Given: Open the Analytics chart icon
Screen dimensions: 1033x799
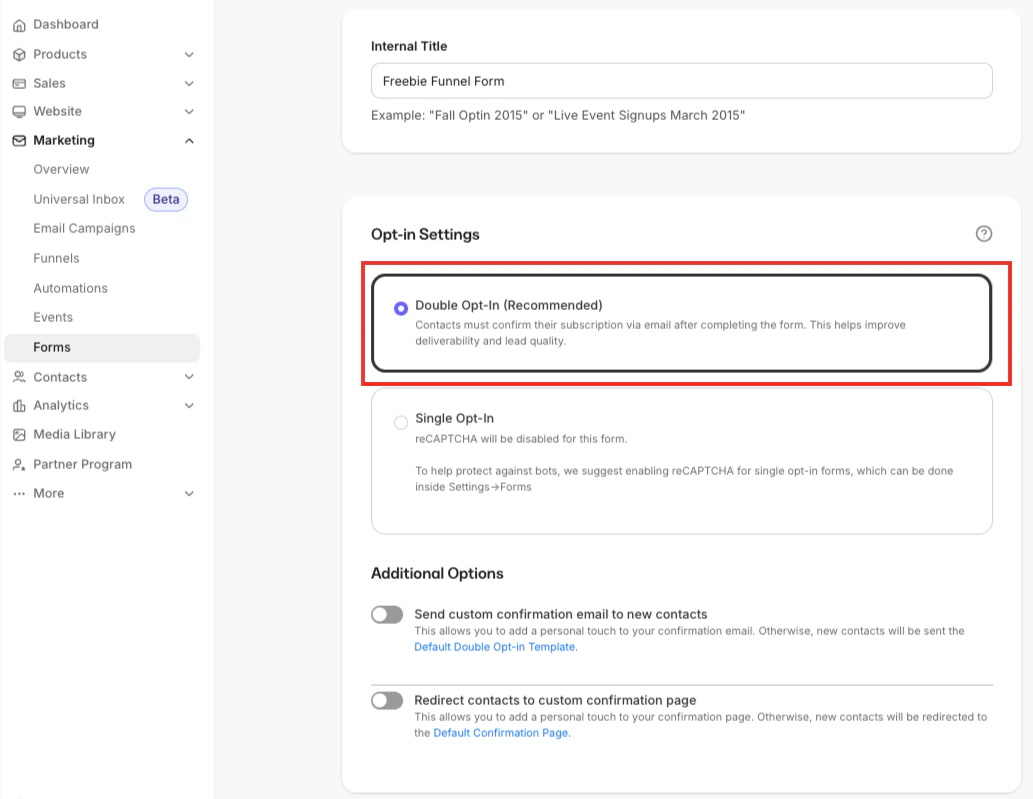Looking at the screenshot, I should [17, 405].
